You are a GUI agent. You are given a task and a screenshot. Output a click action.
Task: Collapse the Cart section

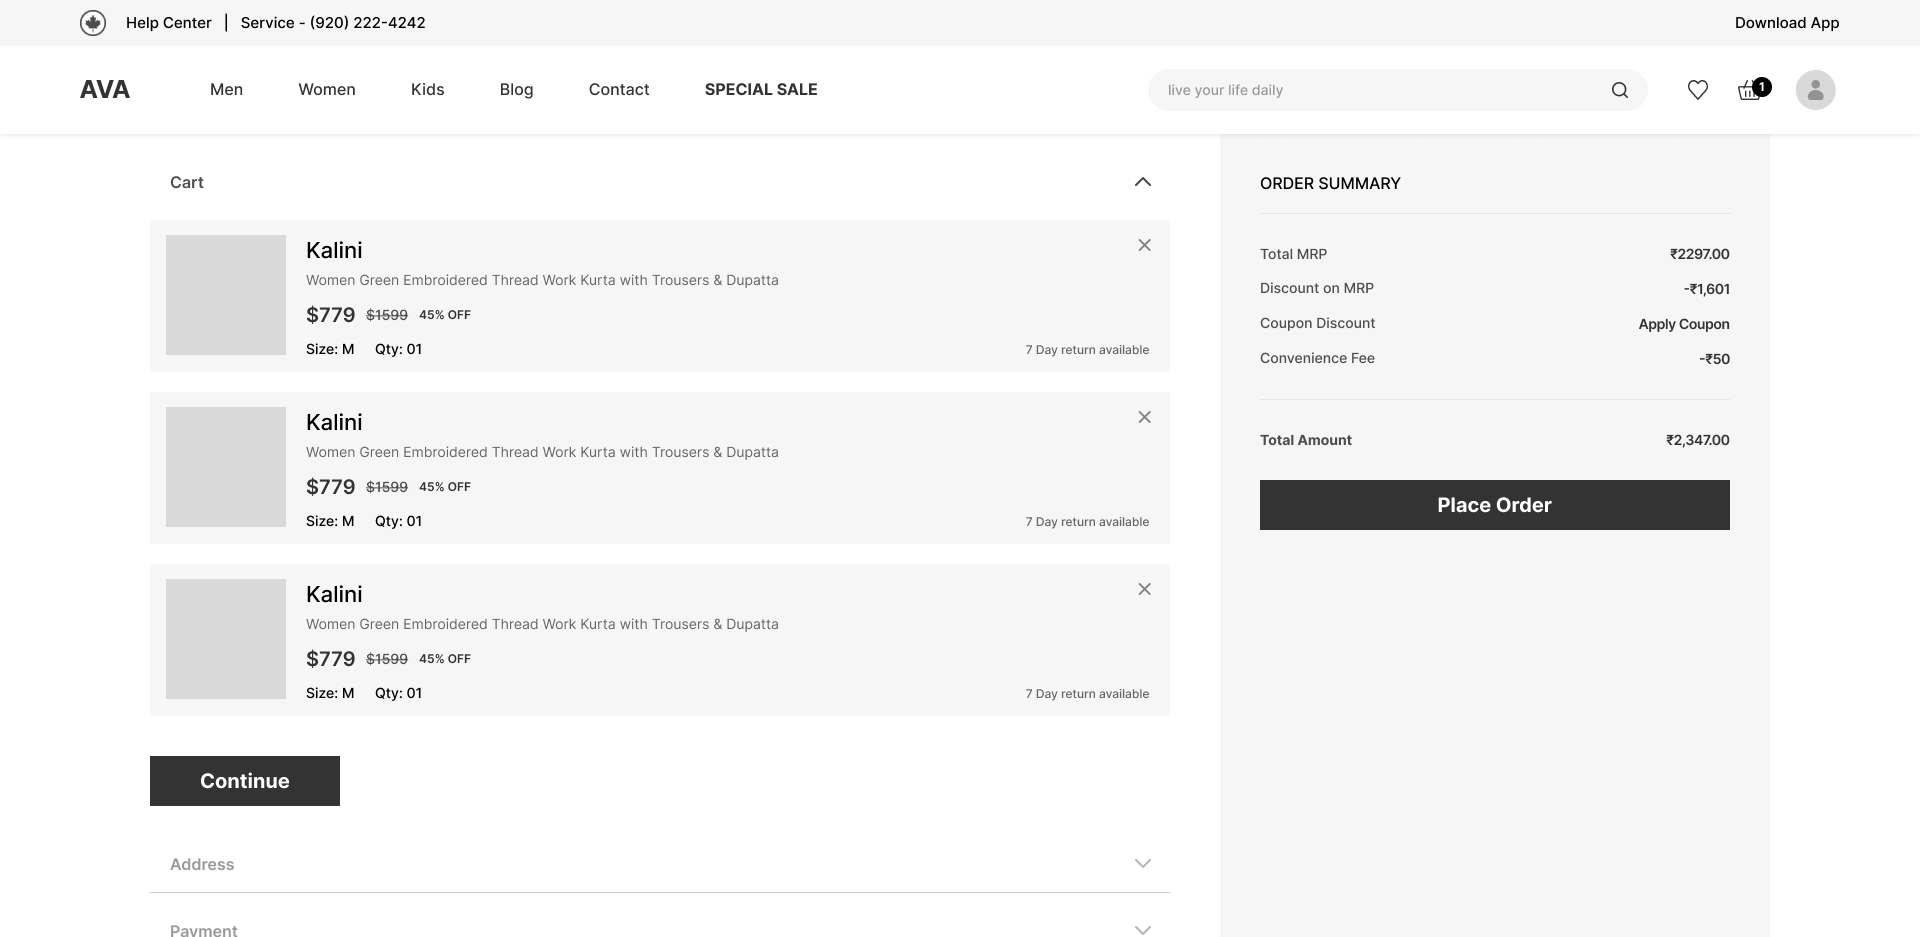click(x=1142, y=182)
